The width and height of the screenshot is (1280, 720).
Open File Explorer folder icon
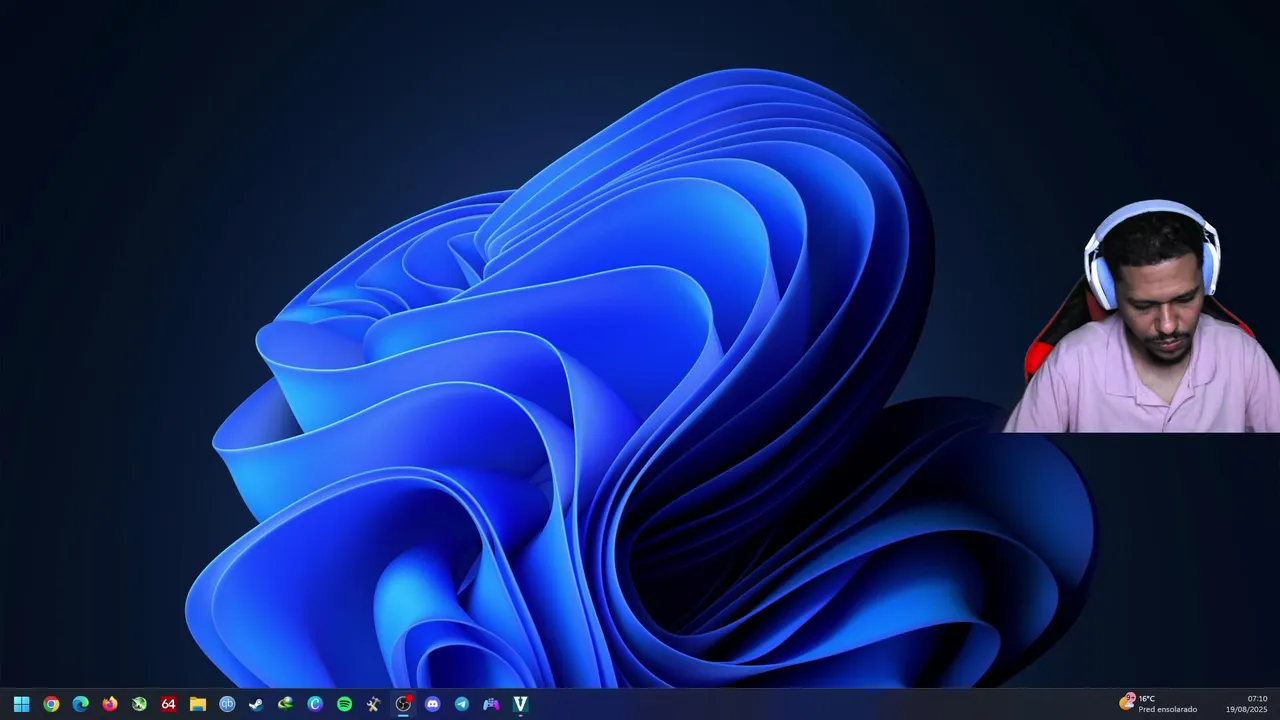[198, 704]
